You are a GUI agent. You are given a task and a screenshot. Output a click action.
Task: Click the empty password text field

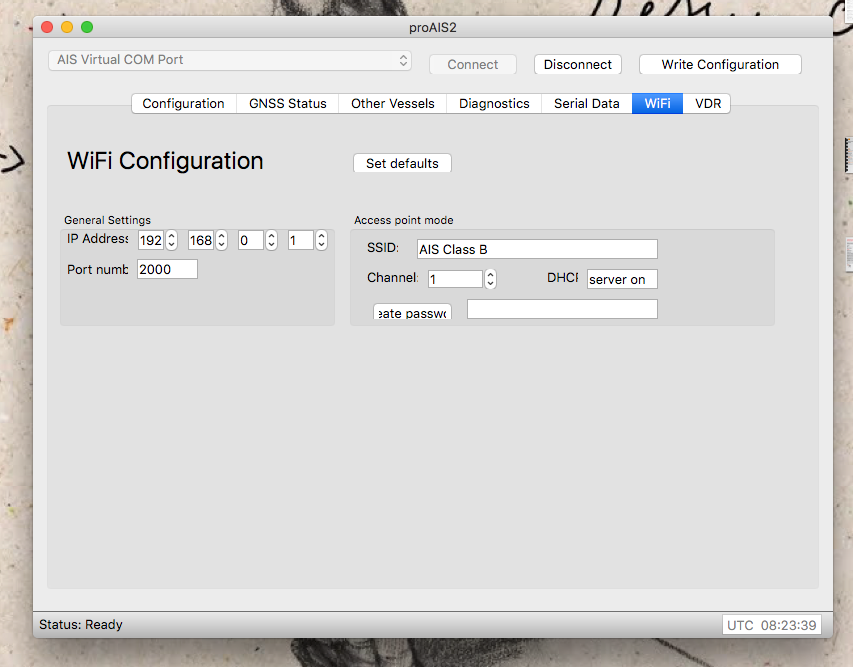pyautogui.click(x=562, y=309)
